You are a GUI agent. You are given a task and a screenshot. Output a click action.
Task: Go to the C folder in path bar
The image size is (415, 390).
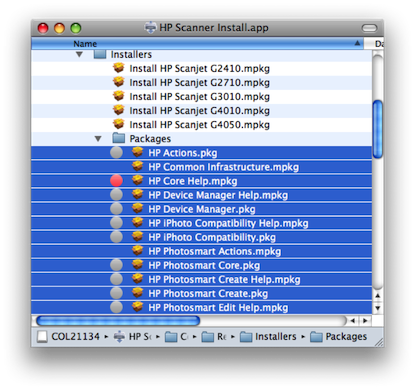click(x=176, y=337)
